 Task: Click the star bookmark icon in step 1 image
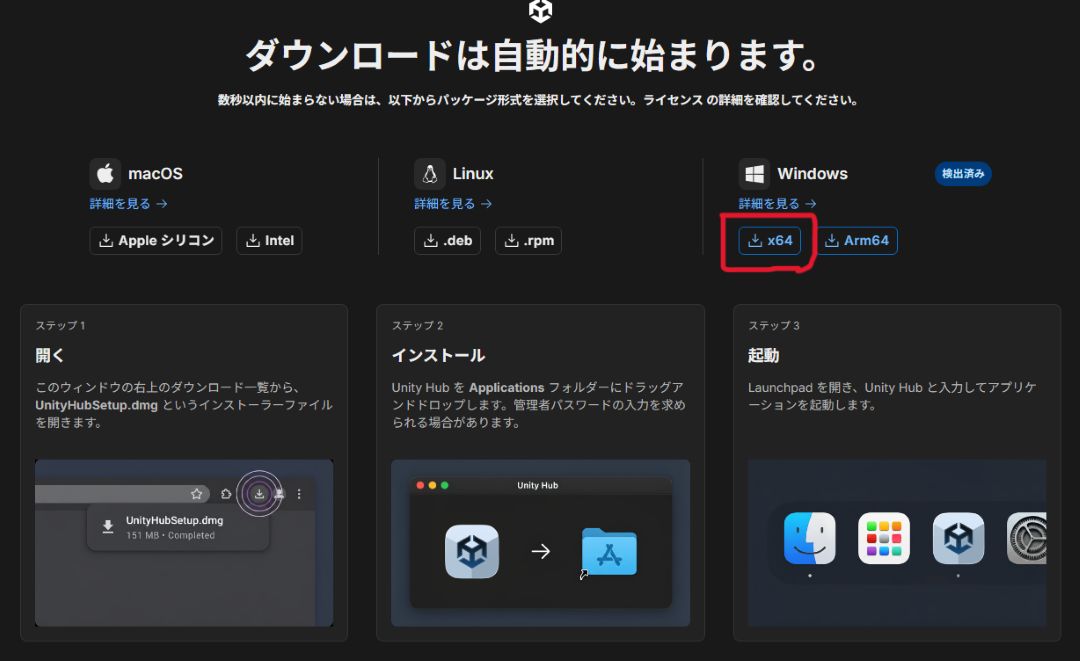tap(196, 494)
